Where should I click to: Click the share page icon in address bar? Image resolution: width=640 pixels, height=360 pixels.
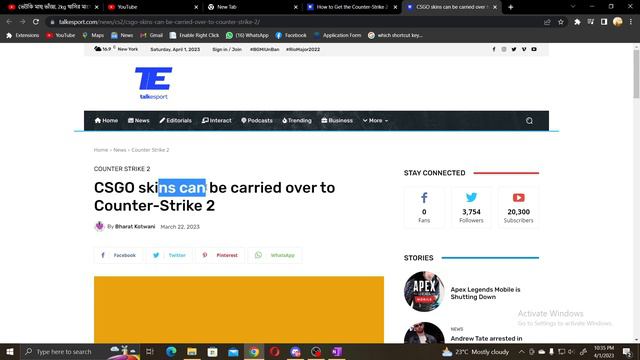547,22
